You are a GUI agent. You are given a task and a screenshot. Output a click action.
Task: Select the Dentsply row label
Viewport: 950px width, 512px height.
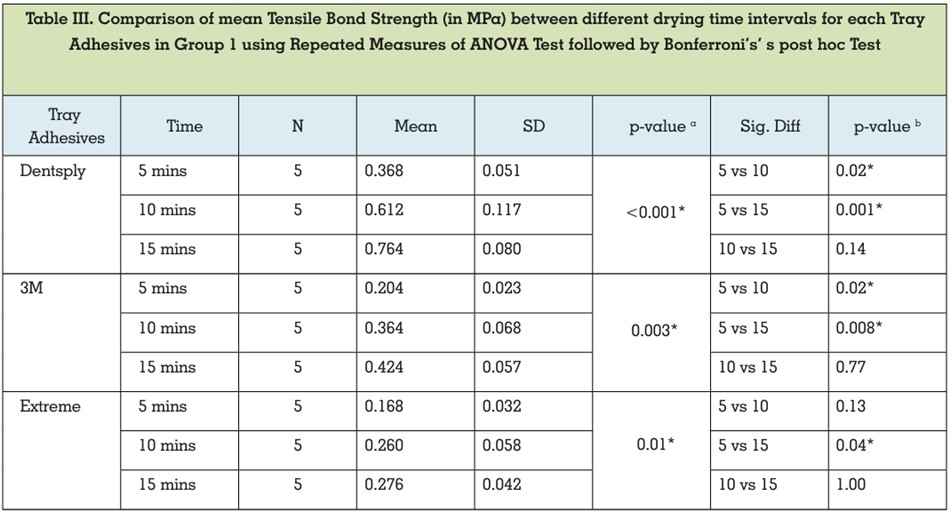53,171
